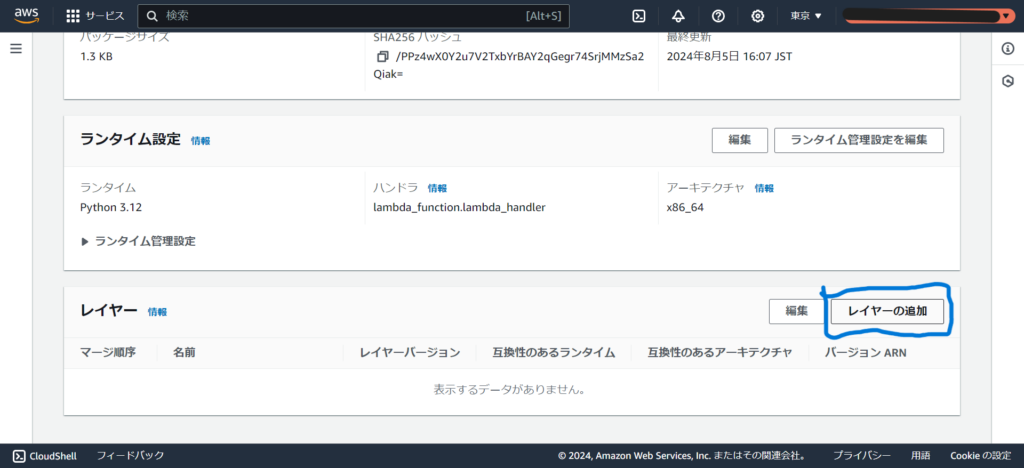Click ランタイム管理設定を編集 button
Image resolution: width=1024 pixels, height=468 pixels.
[859, 140]
